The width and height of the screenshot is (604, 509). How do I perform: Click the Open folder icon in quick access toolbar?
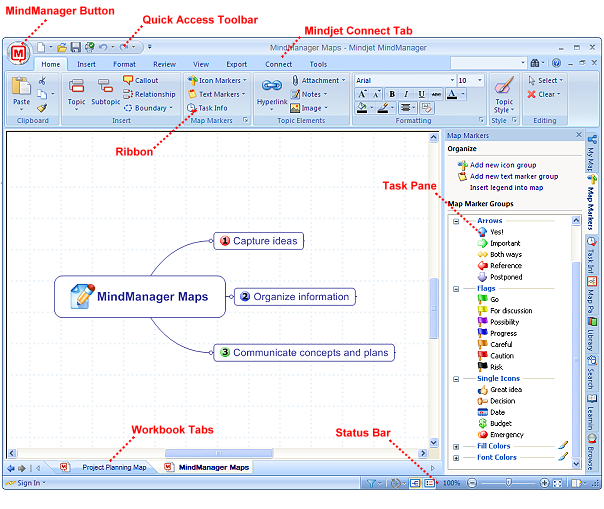62,47
